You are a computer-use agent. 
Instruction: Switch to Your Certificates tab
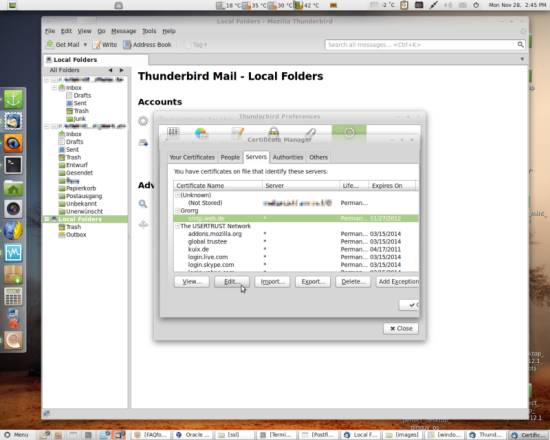[x=192, y=157]
